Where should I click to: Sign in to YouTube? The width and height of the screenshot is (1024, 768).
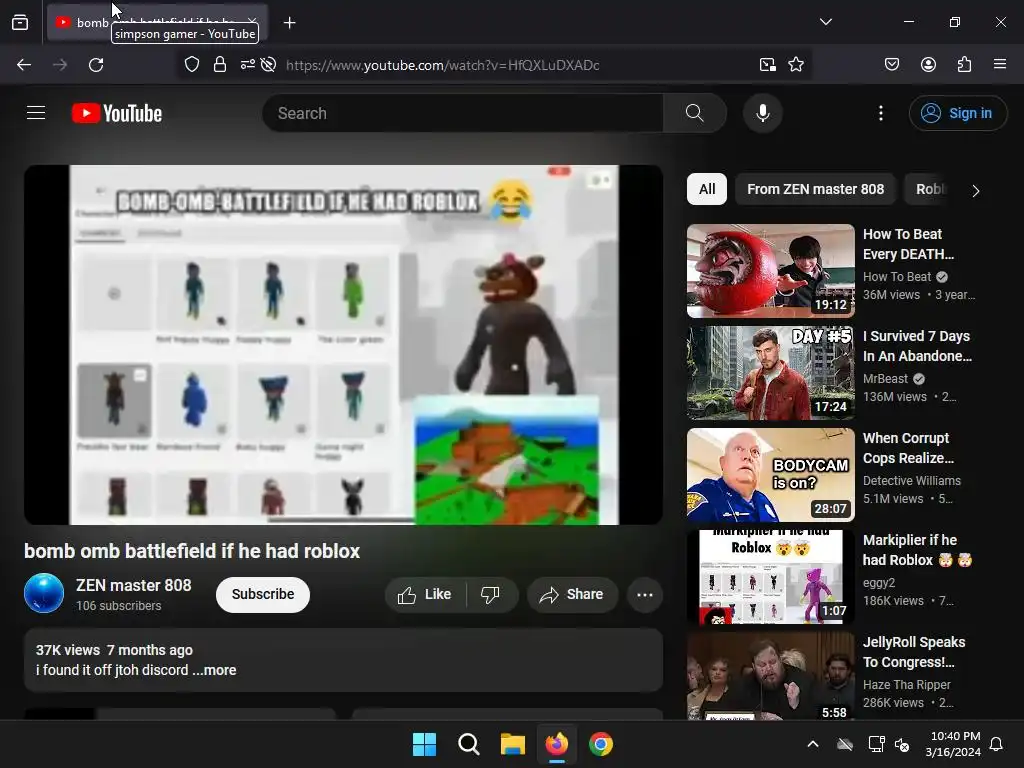coord(958,113)
